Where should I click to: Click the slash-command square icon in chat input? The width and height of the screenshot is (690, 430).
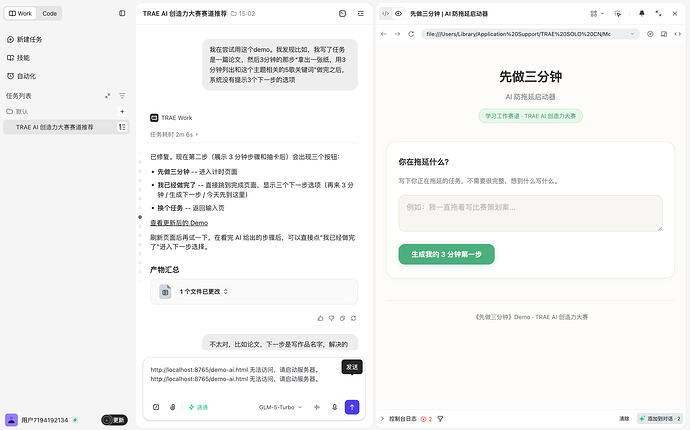click(156, 407)
